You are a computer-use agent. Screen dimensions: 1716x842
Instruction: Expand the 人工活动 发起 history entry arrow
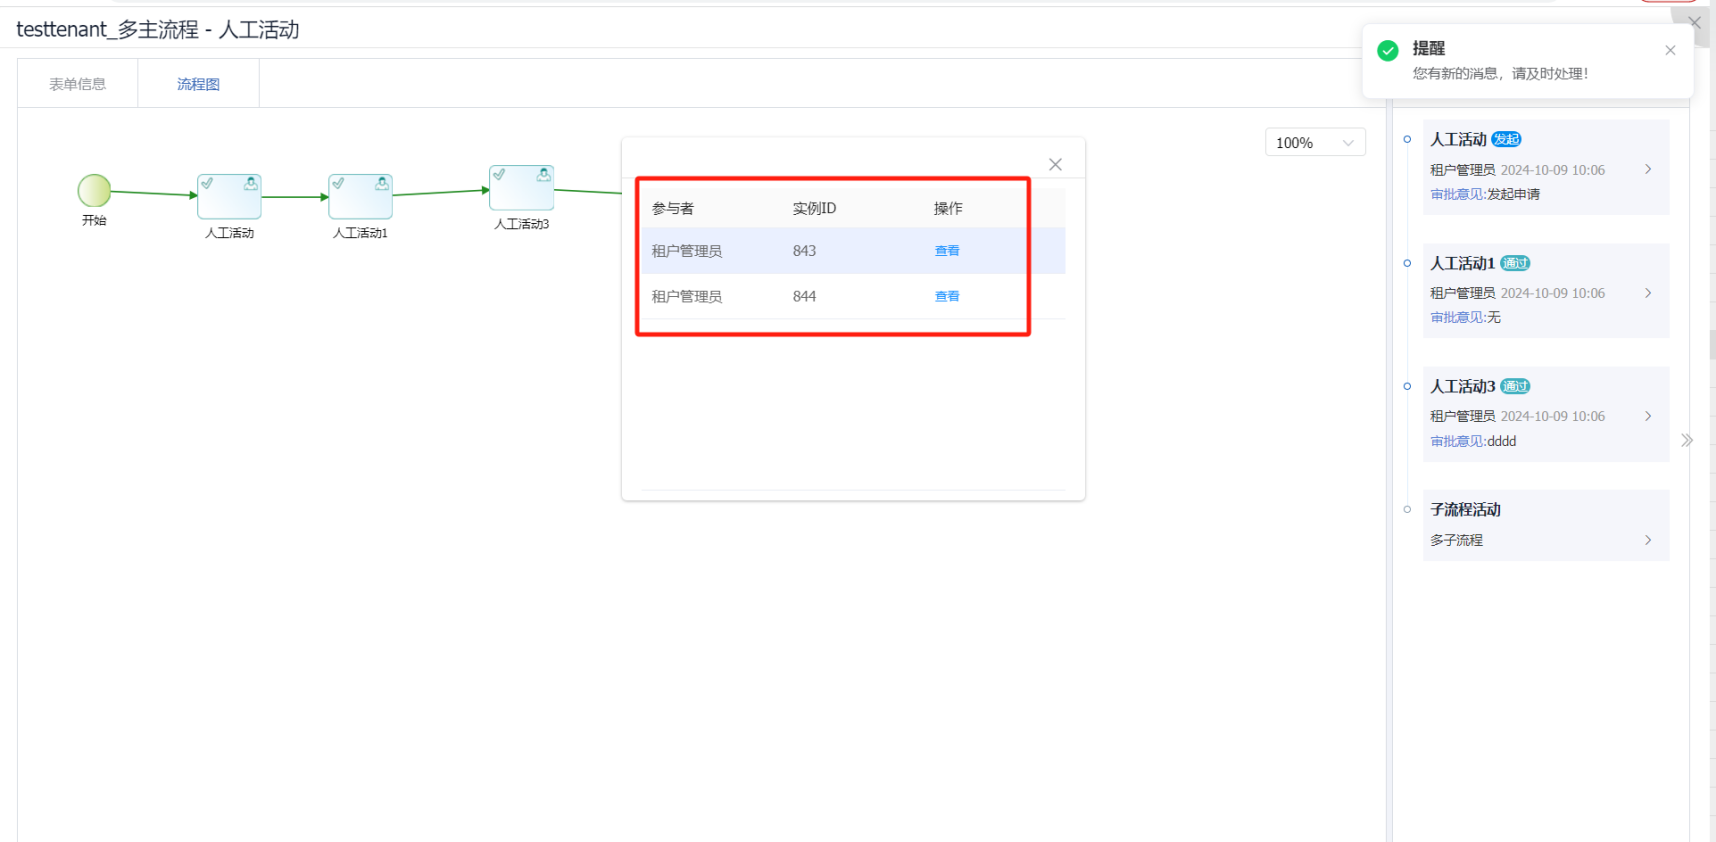tap(1648, 169)
